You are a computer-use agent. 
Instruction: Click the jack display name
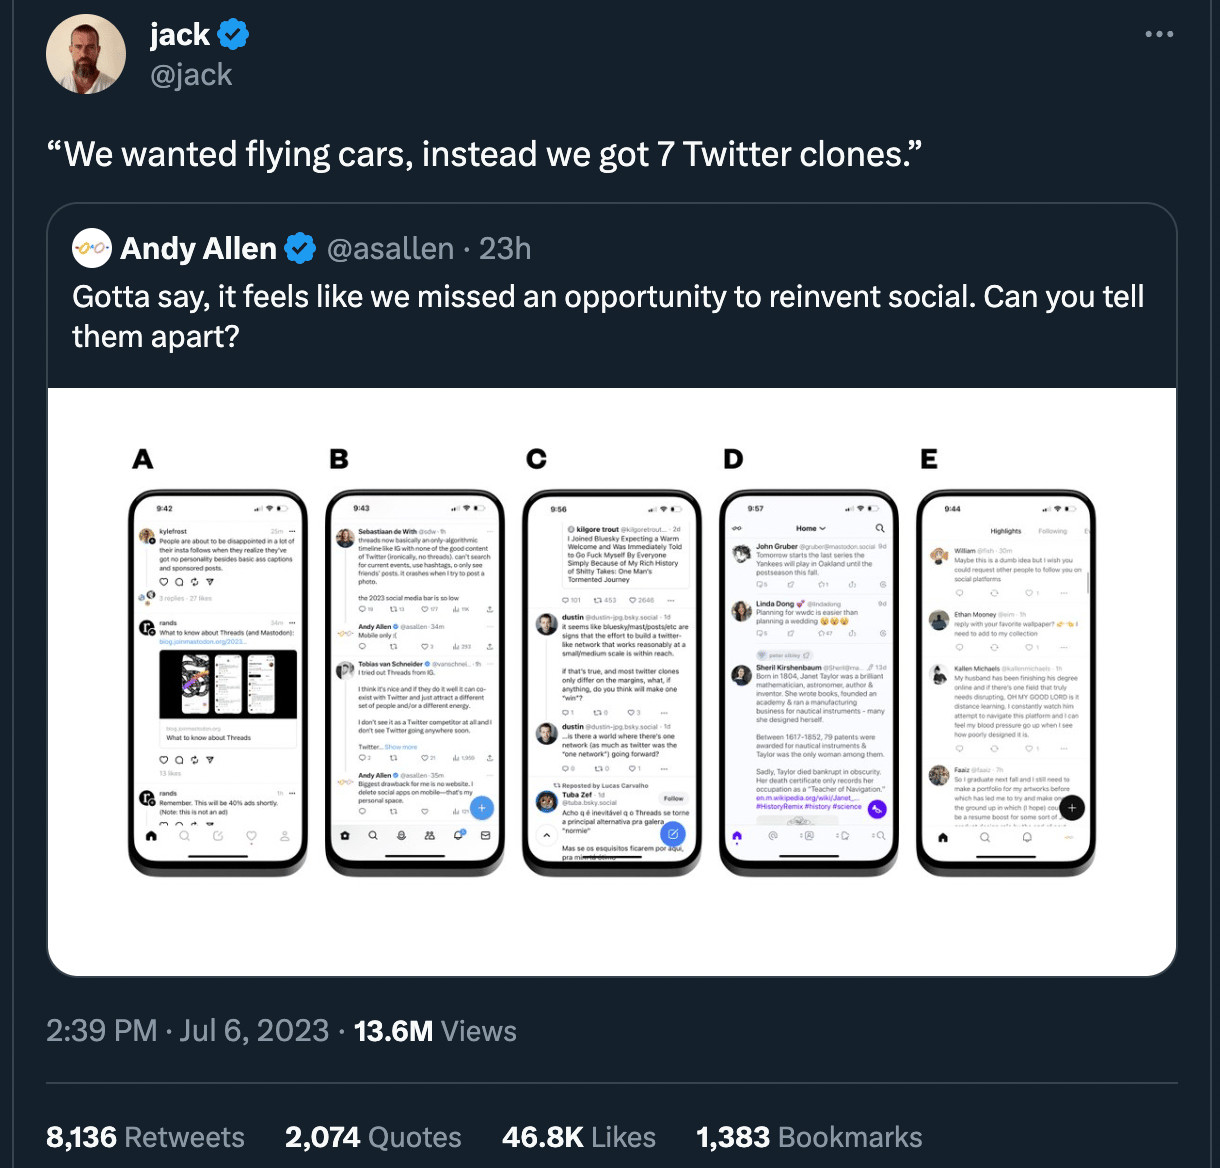(180, 35)
